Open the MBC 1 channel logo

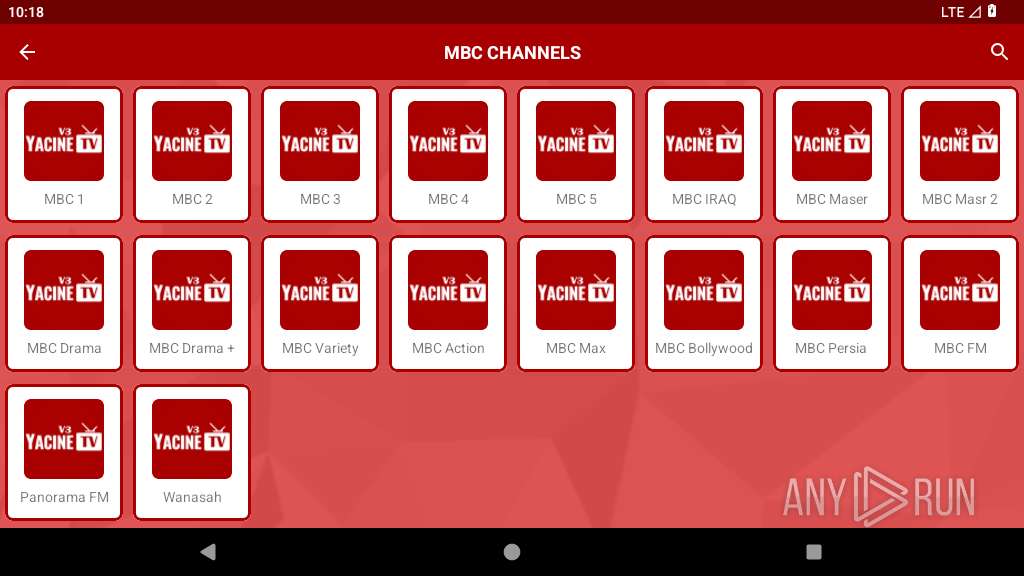pos(64,141)
